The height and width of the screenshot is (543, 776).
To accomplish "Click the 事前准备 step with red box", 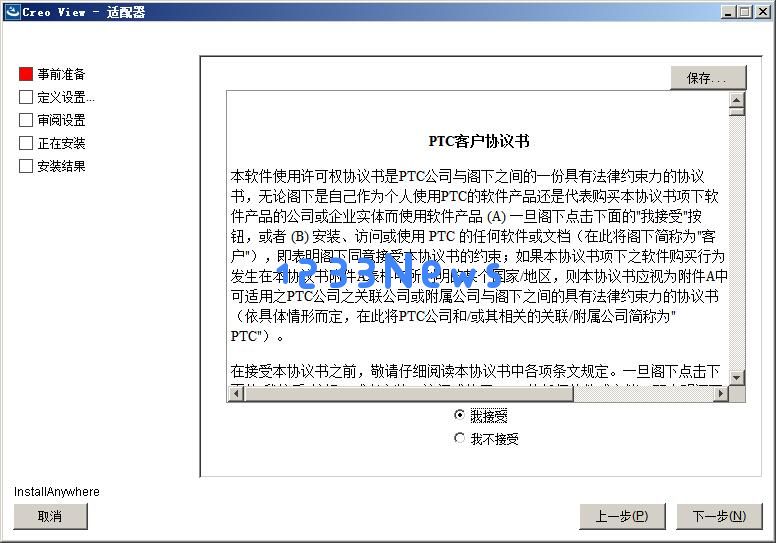I will pos(52,74).
